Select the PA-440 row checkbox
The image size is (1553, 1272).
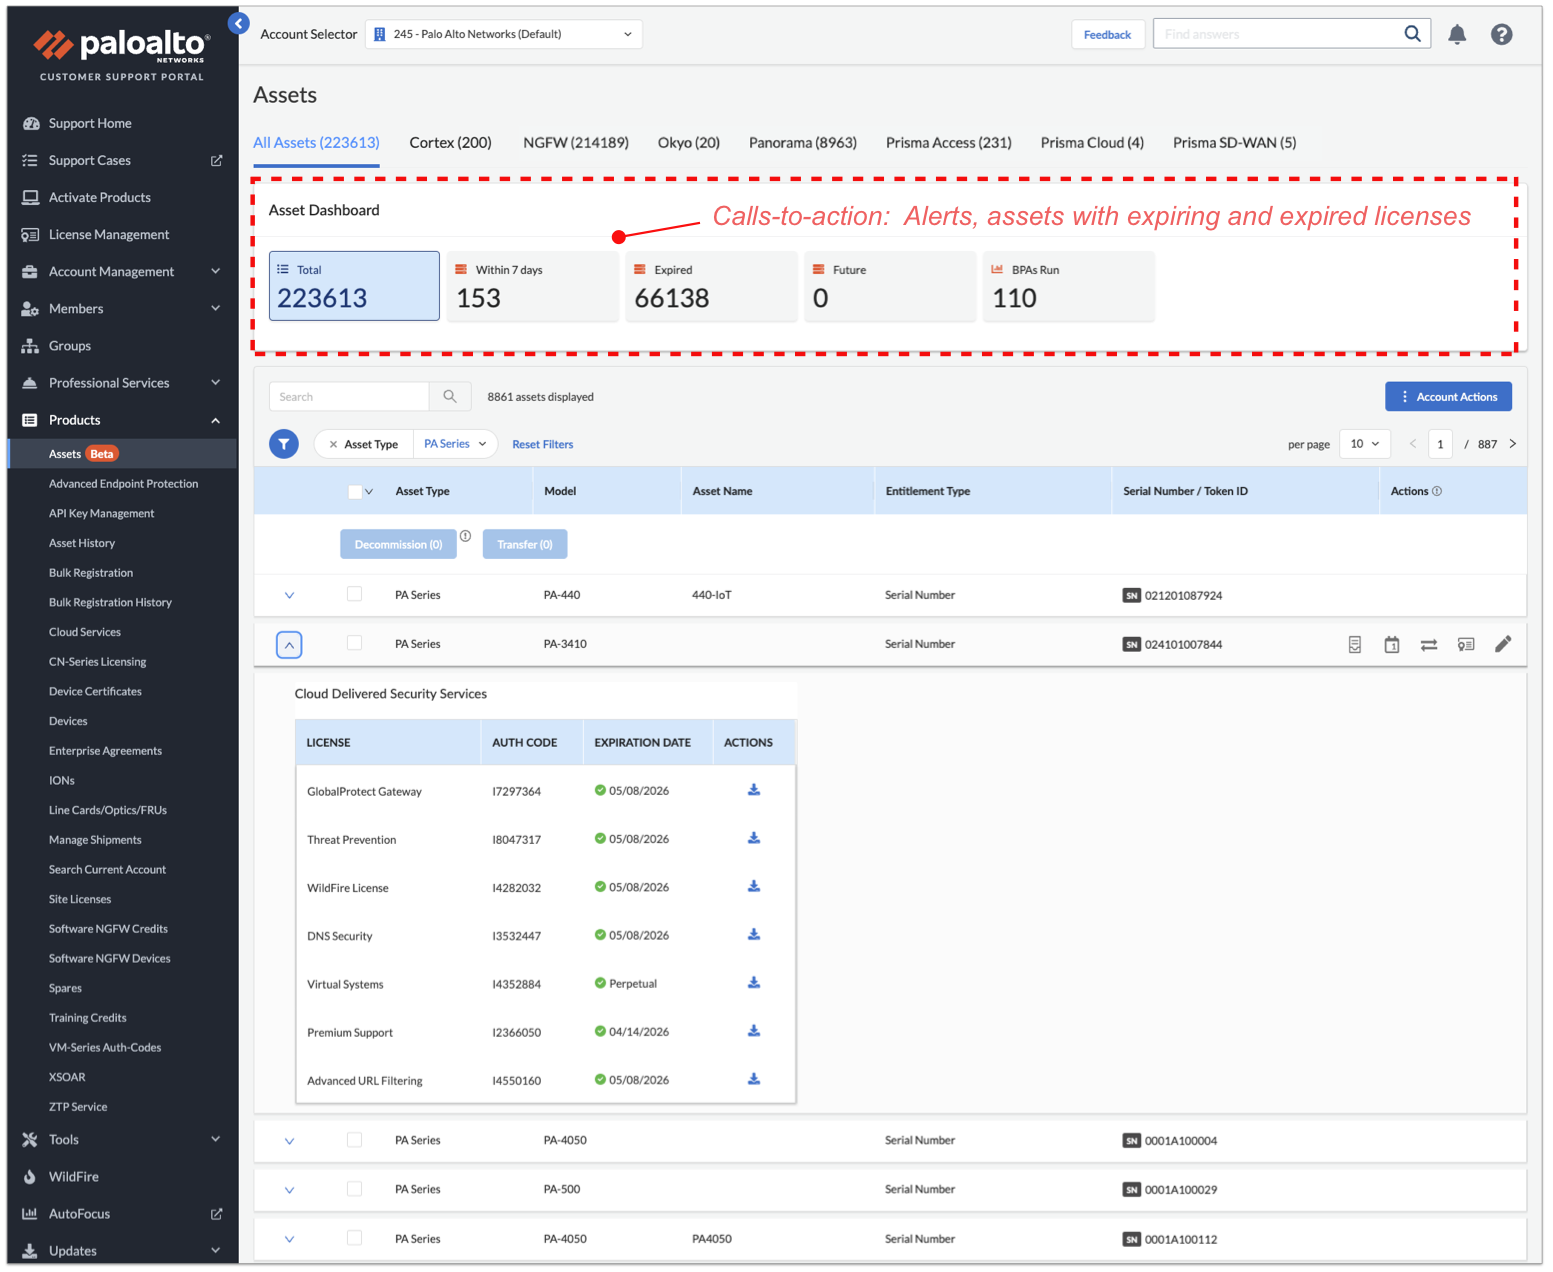(x=354, y=594)
